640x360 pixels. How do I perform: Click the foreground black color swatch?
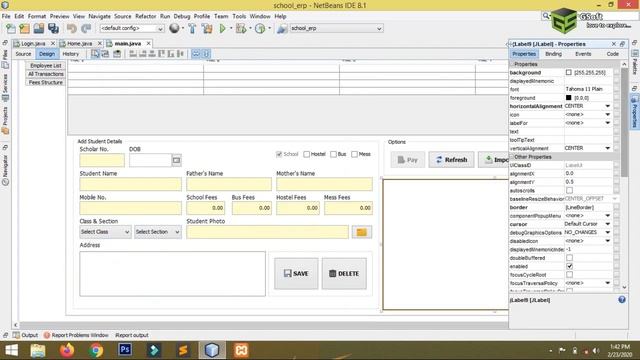pyautogui.click(x=569, y=98)
